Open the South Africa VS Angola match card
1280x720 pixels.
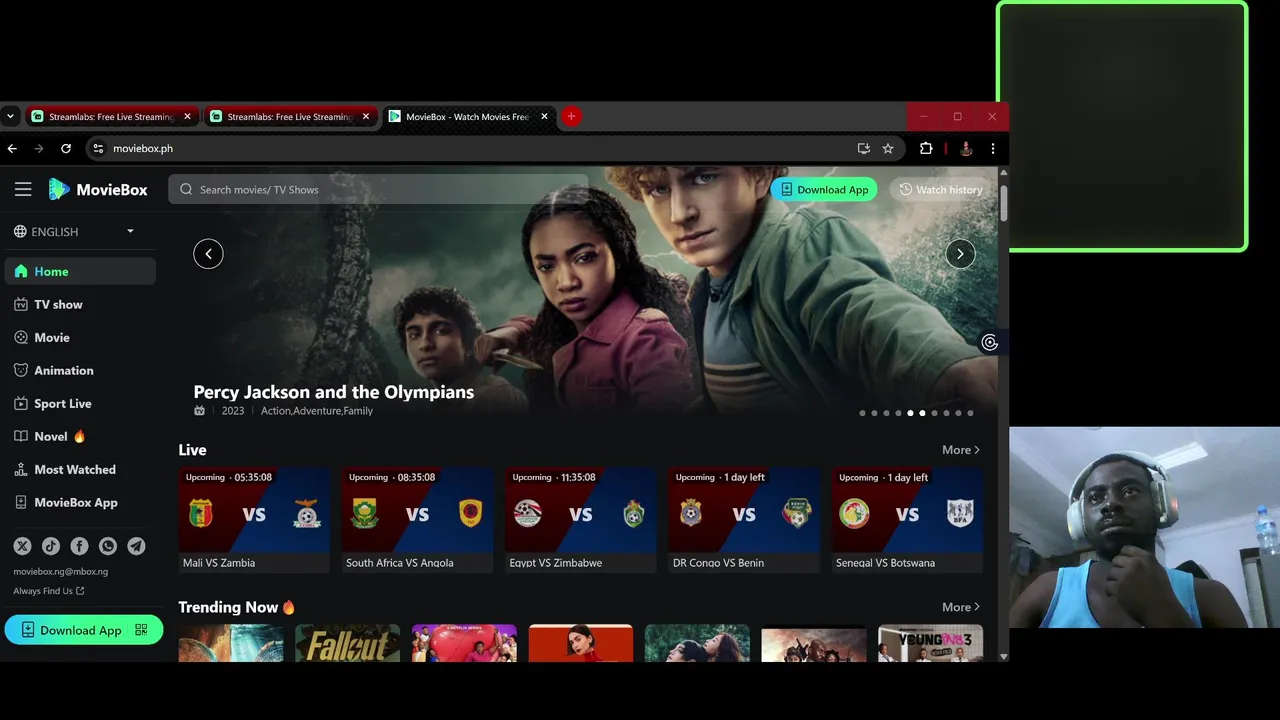417,520
